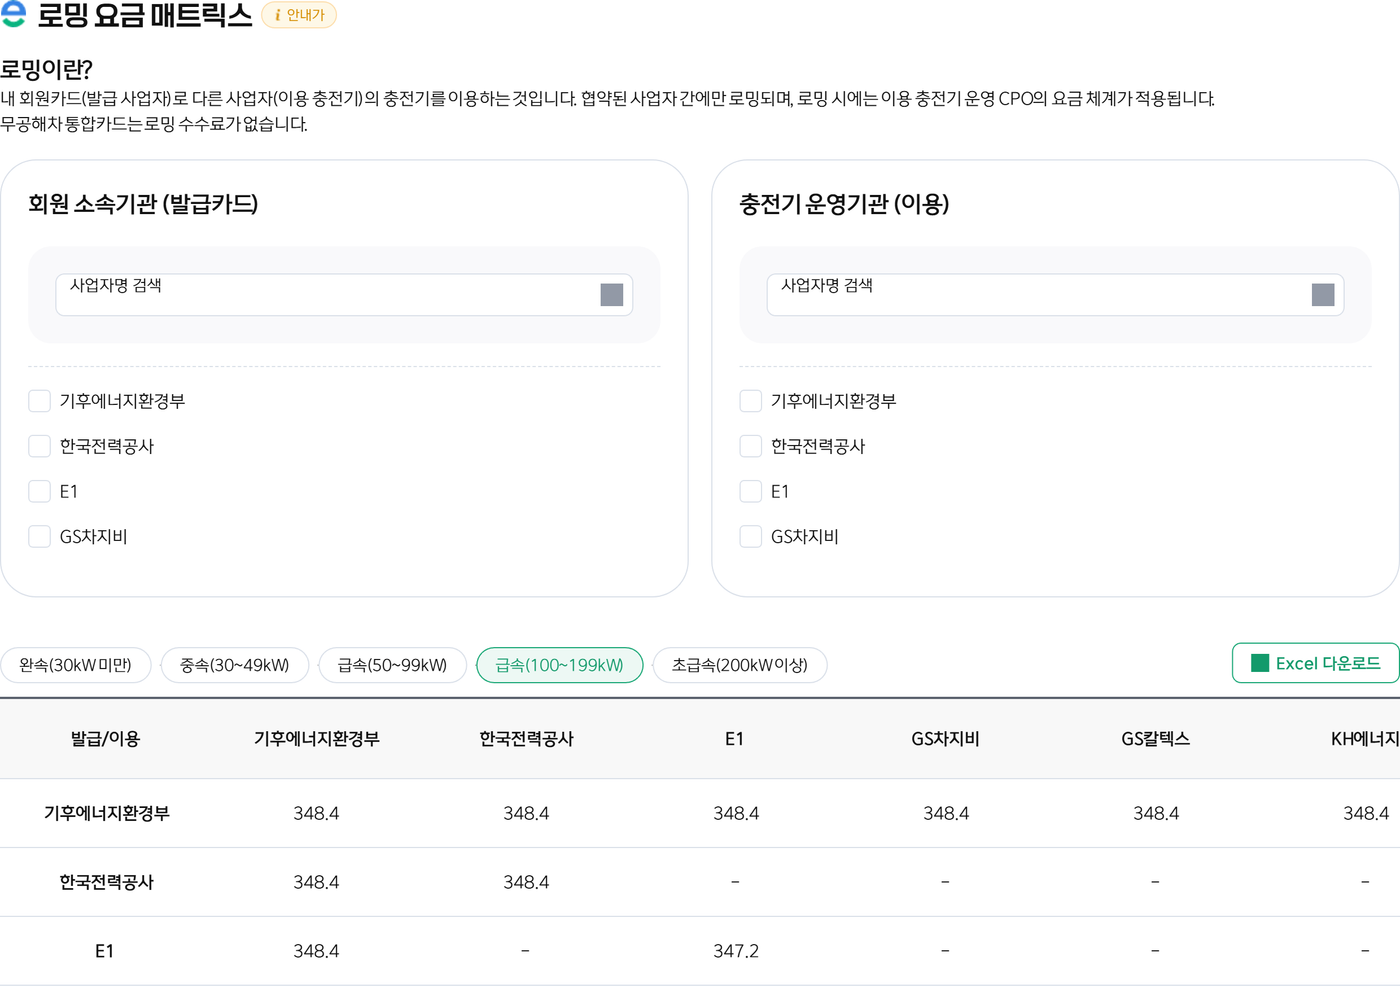Select the 중속(30~49kW) tab
Viewport: 1400px width, 995px height.
235,665
